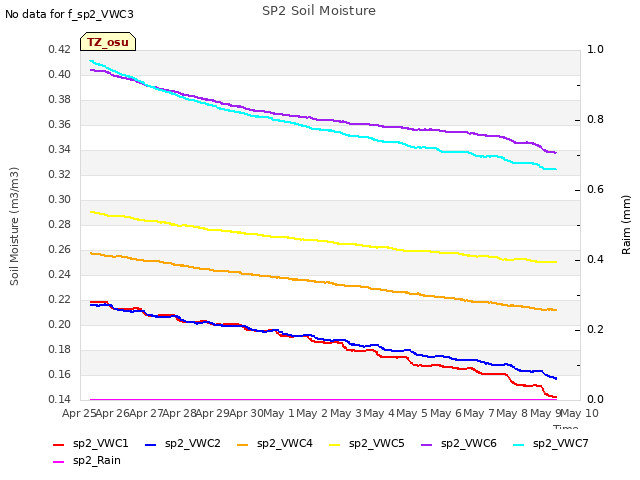Click the SP2 Soil Moisture chart title
Image resolution: width=640 pixels, height=480 pixels.
click(x=319, y=11)
